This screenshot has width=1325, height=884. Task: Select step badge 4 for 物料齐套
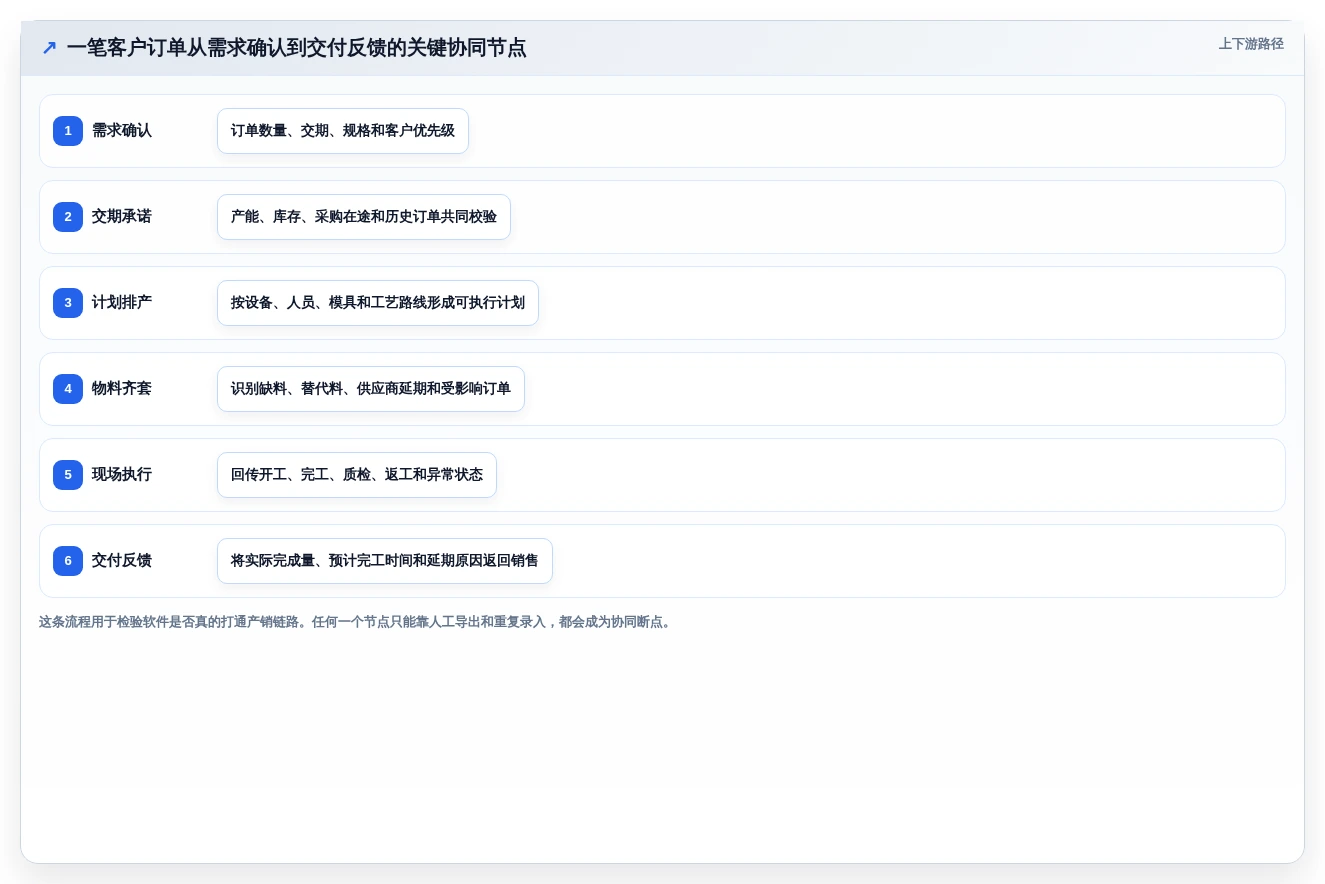point(68,389)
